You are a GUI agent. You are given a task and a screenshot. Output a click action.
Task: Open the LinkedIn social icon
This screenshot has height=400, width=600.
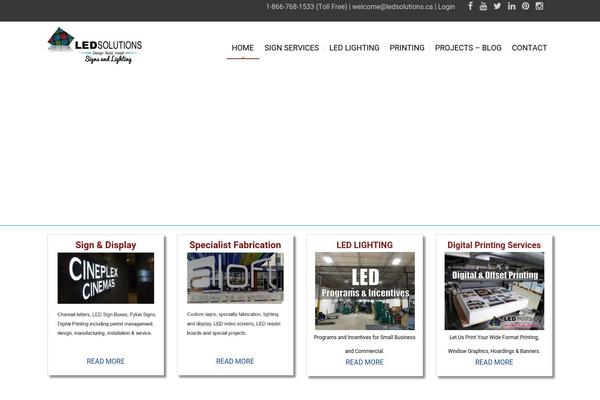[x=512, y=6]
